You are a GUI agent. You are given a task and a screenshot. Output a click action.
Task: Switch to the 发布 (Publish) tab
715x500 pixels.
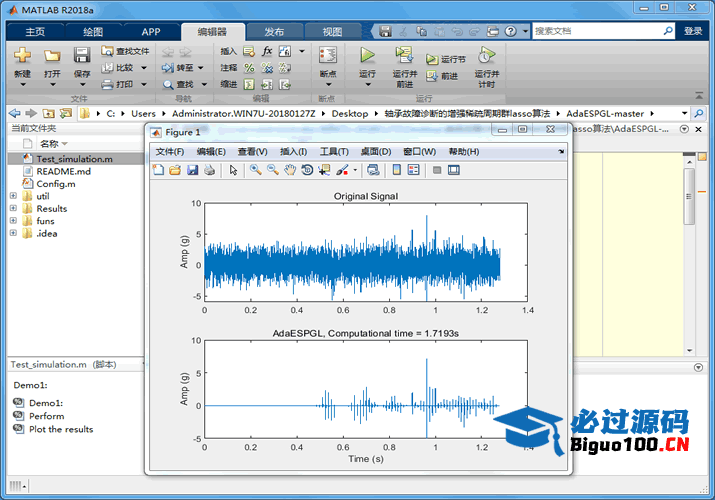pyautogui.click(x=274, y=31)
